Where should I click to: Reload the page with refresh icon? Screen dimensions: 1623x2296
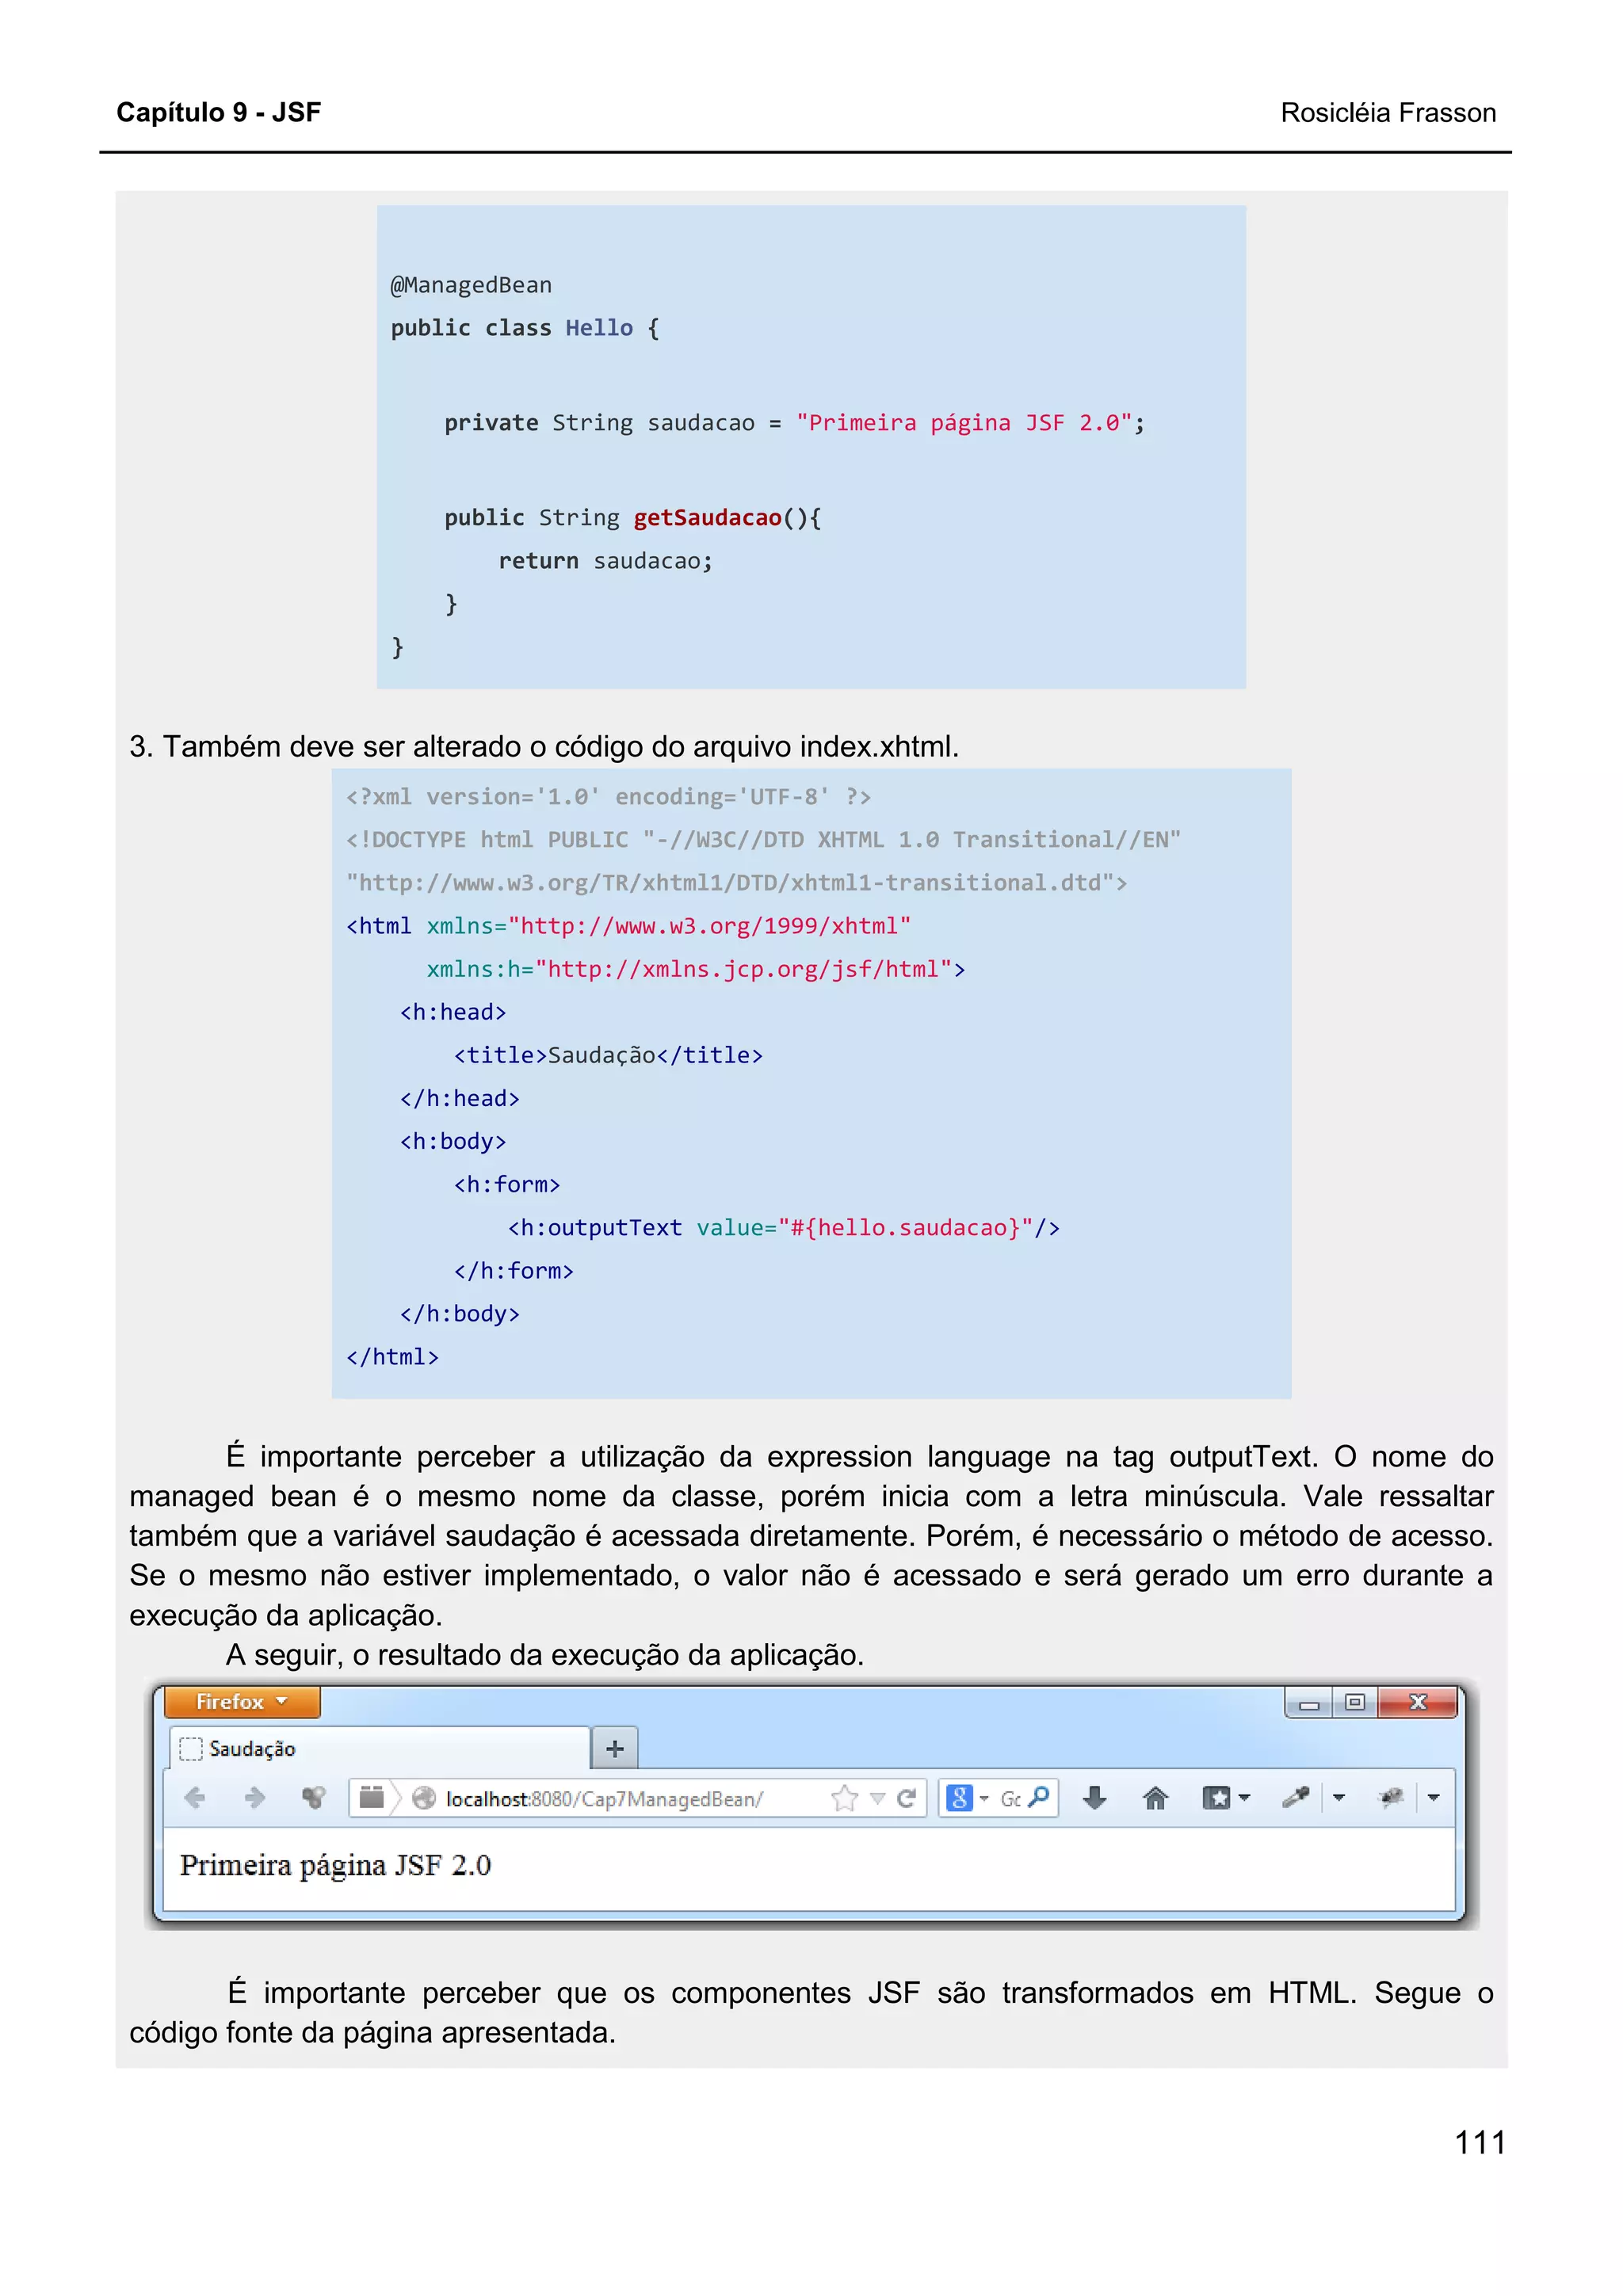tap(907, 1798)
